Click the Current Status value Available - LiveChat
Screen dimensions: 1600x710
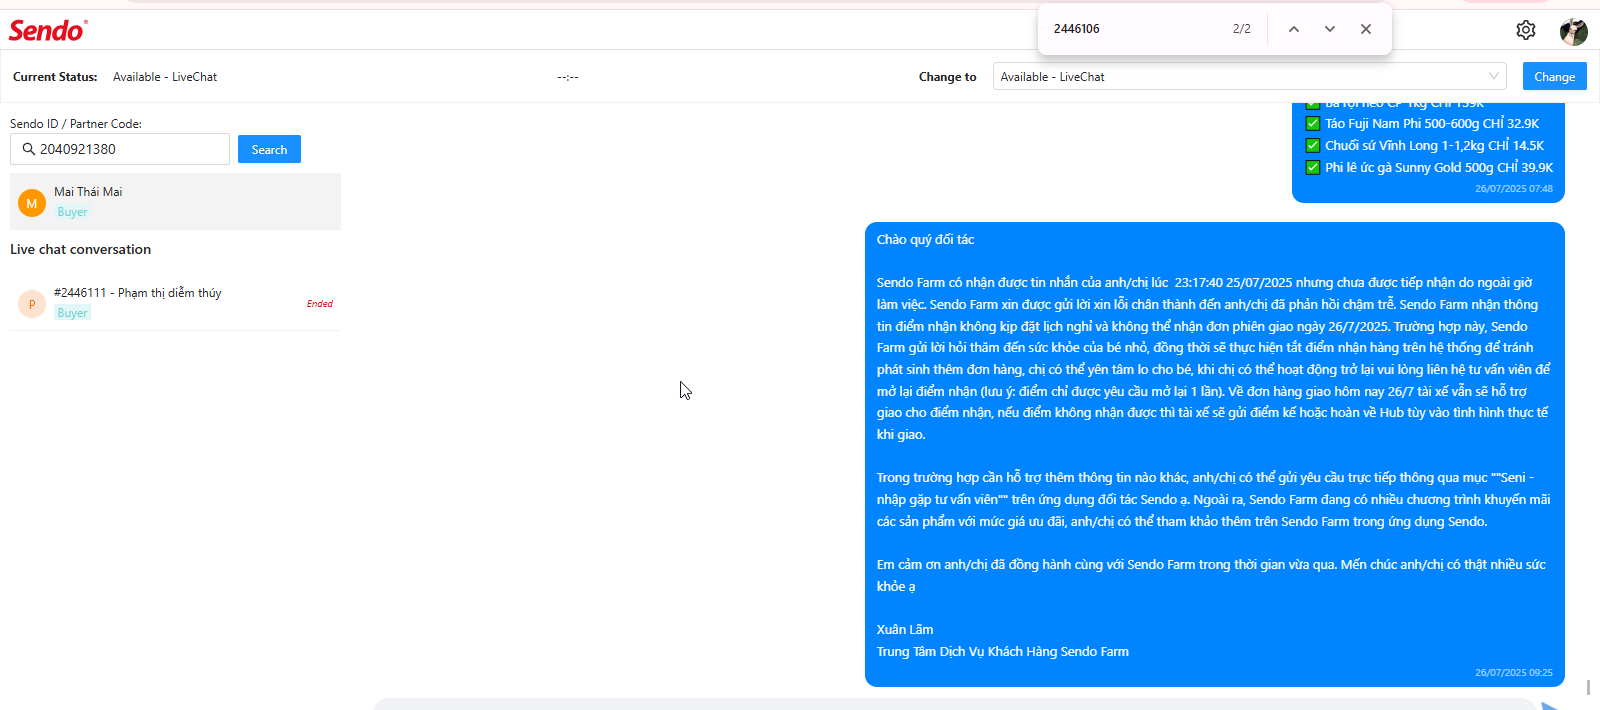coord(165,77)
